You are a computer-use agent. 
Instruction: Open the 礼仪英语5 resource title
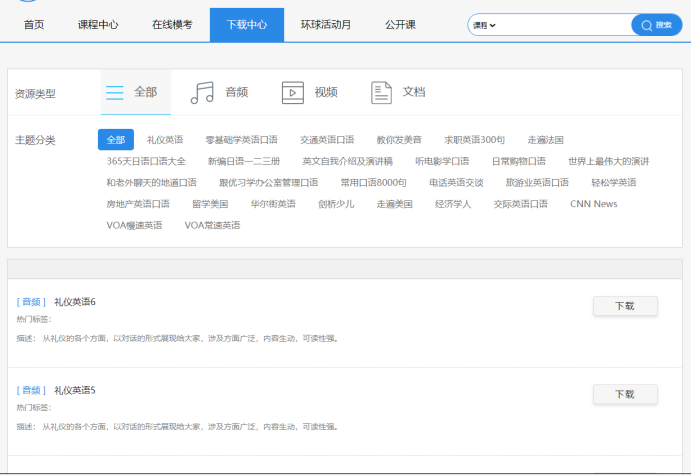(x=75, y=390)
